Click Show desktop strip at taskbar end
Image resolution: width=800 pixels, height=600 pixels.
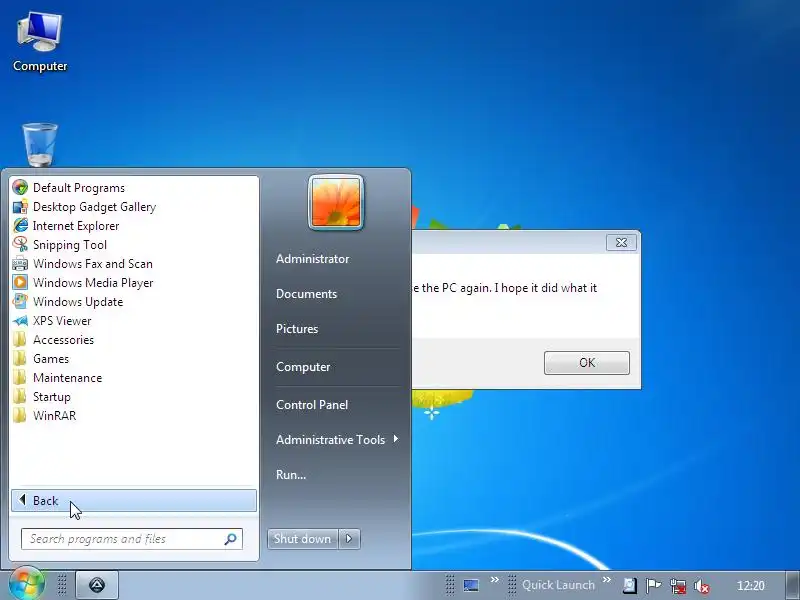click(792, 586)
